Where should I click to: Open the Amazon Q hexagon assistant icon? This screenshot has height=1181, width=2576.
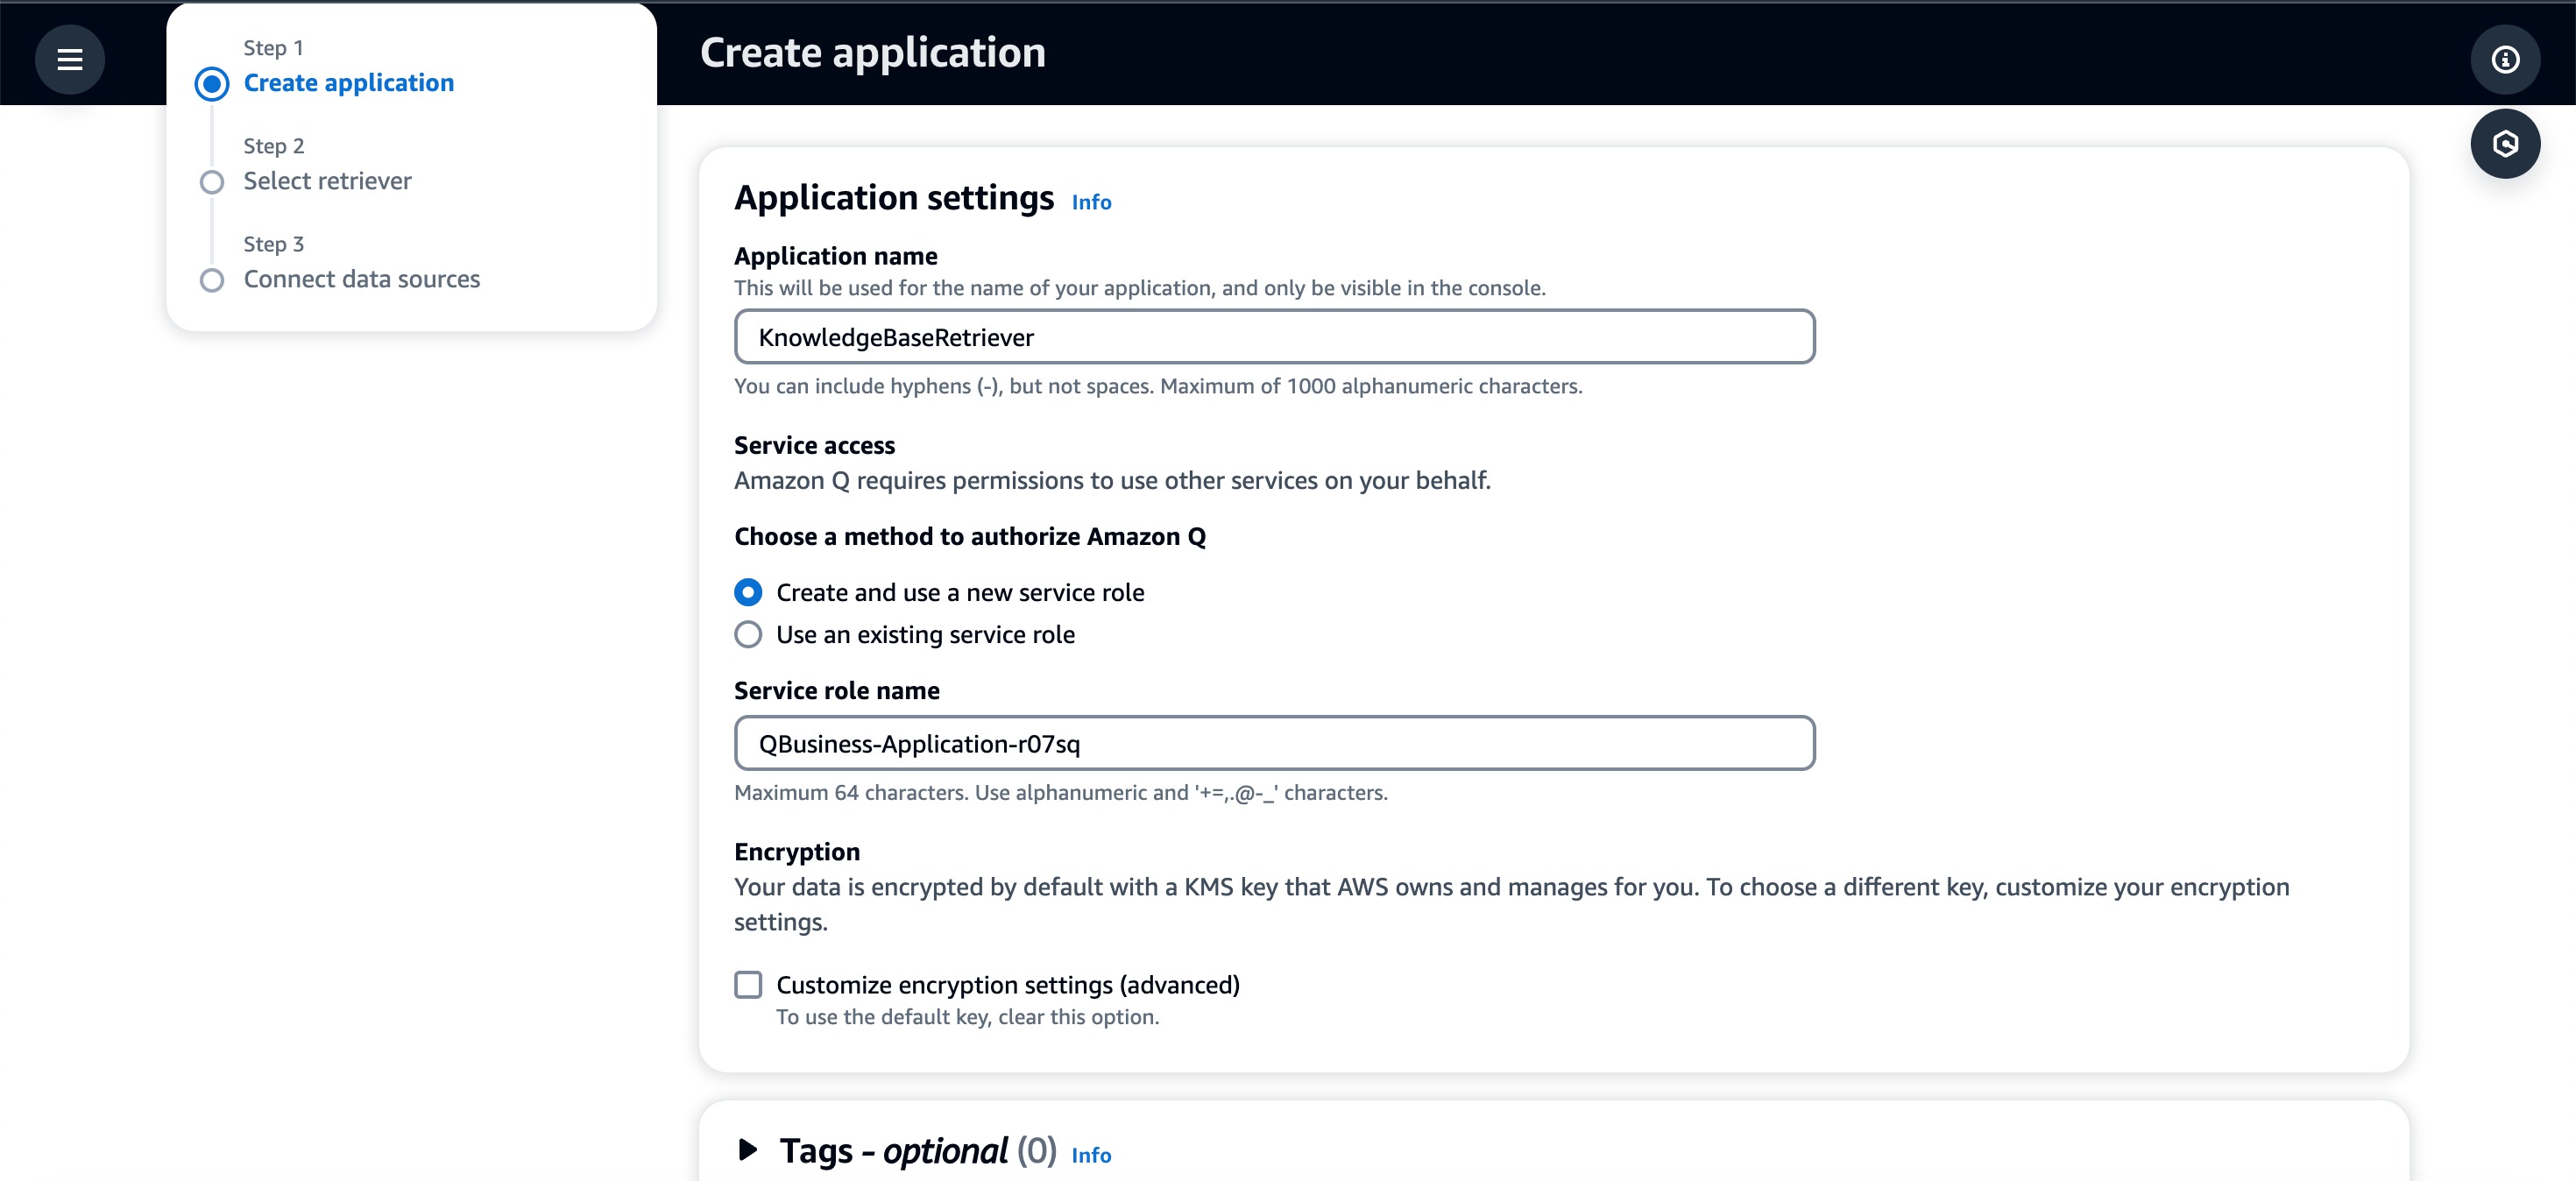coord(2504,144)
